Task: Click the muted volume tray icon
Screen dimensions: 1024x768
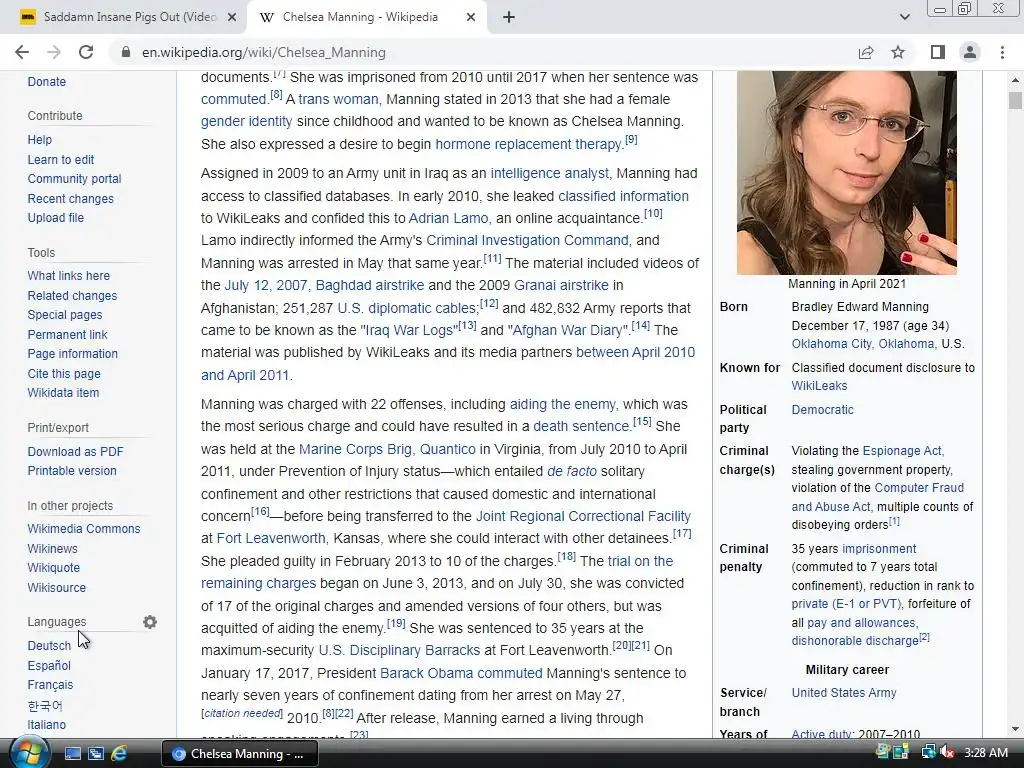Action: click(947, 753)
